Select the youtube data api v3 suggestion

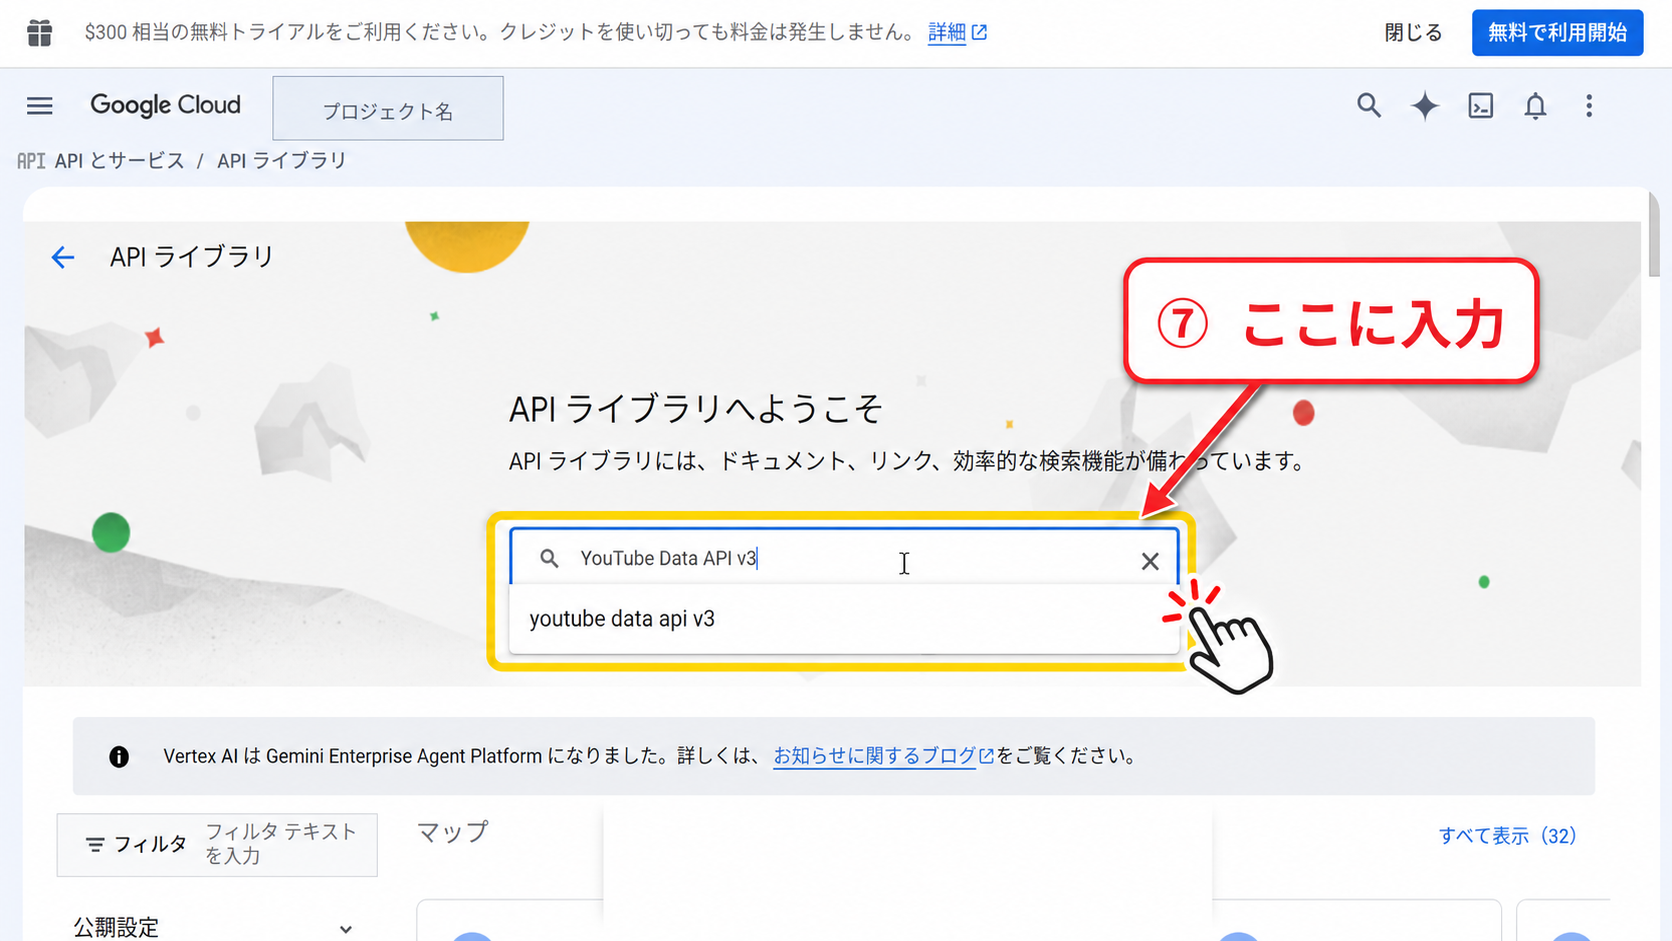click(x=844, y=619)
